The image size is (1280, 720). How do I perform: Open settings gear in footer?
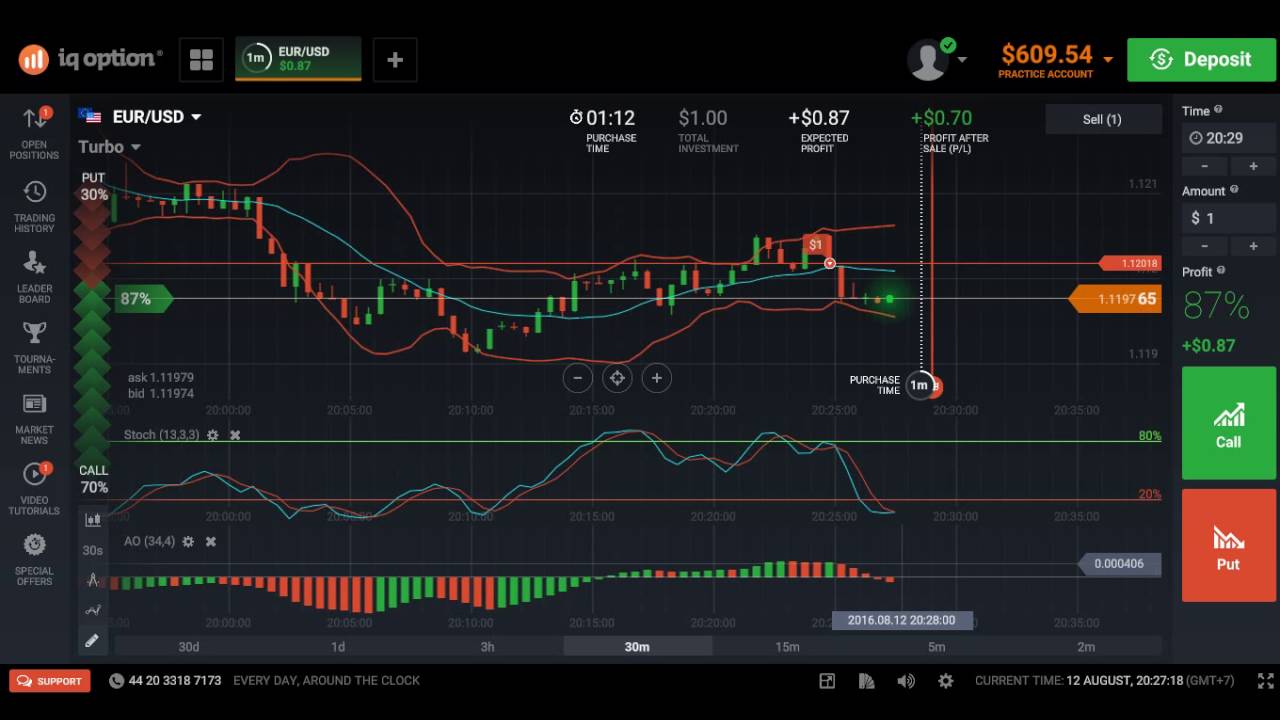(x=946, y=681)
